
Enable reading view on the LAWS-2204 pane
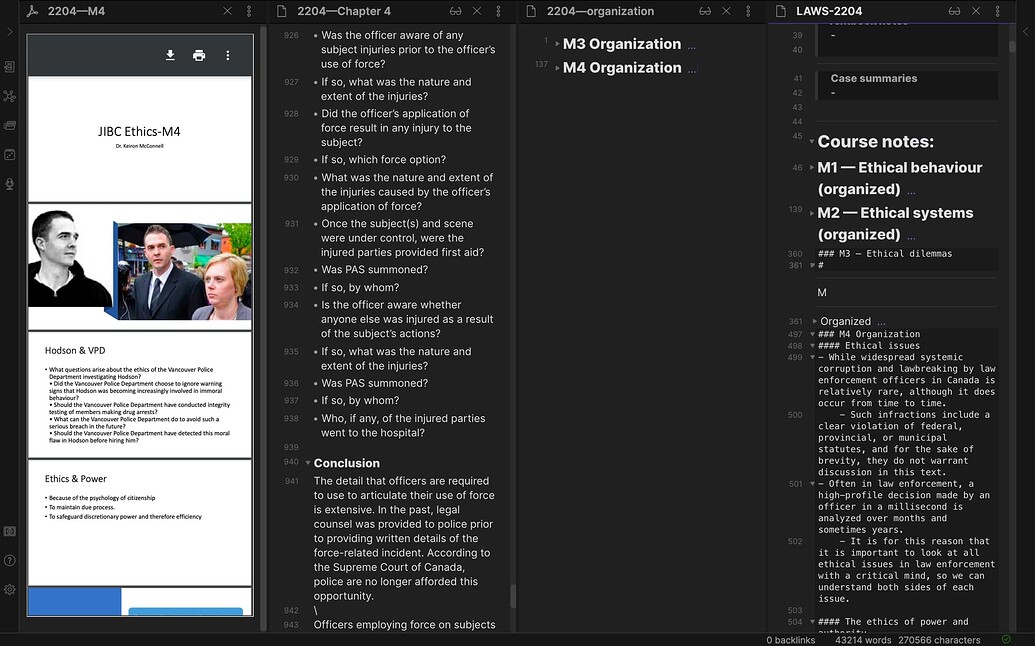coord(954,11)
